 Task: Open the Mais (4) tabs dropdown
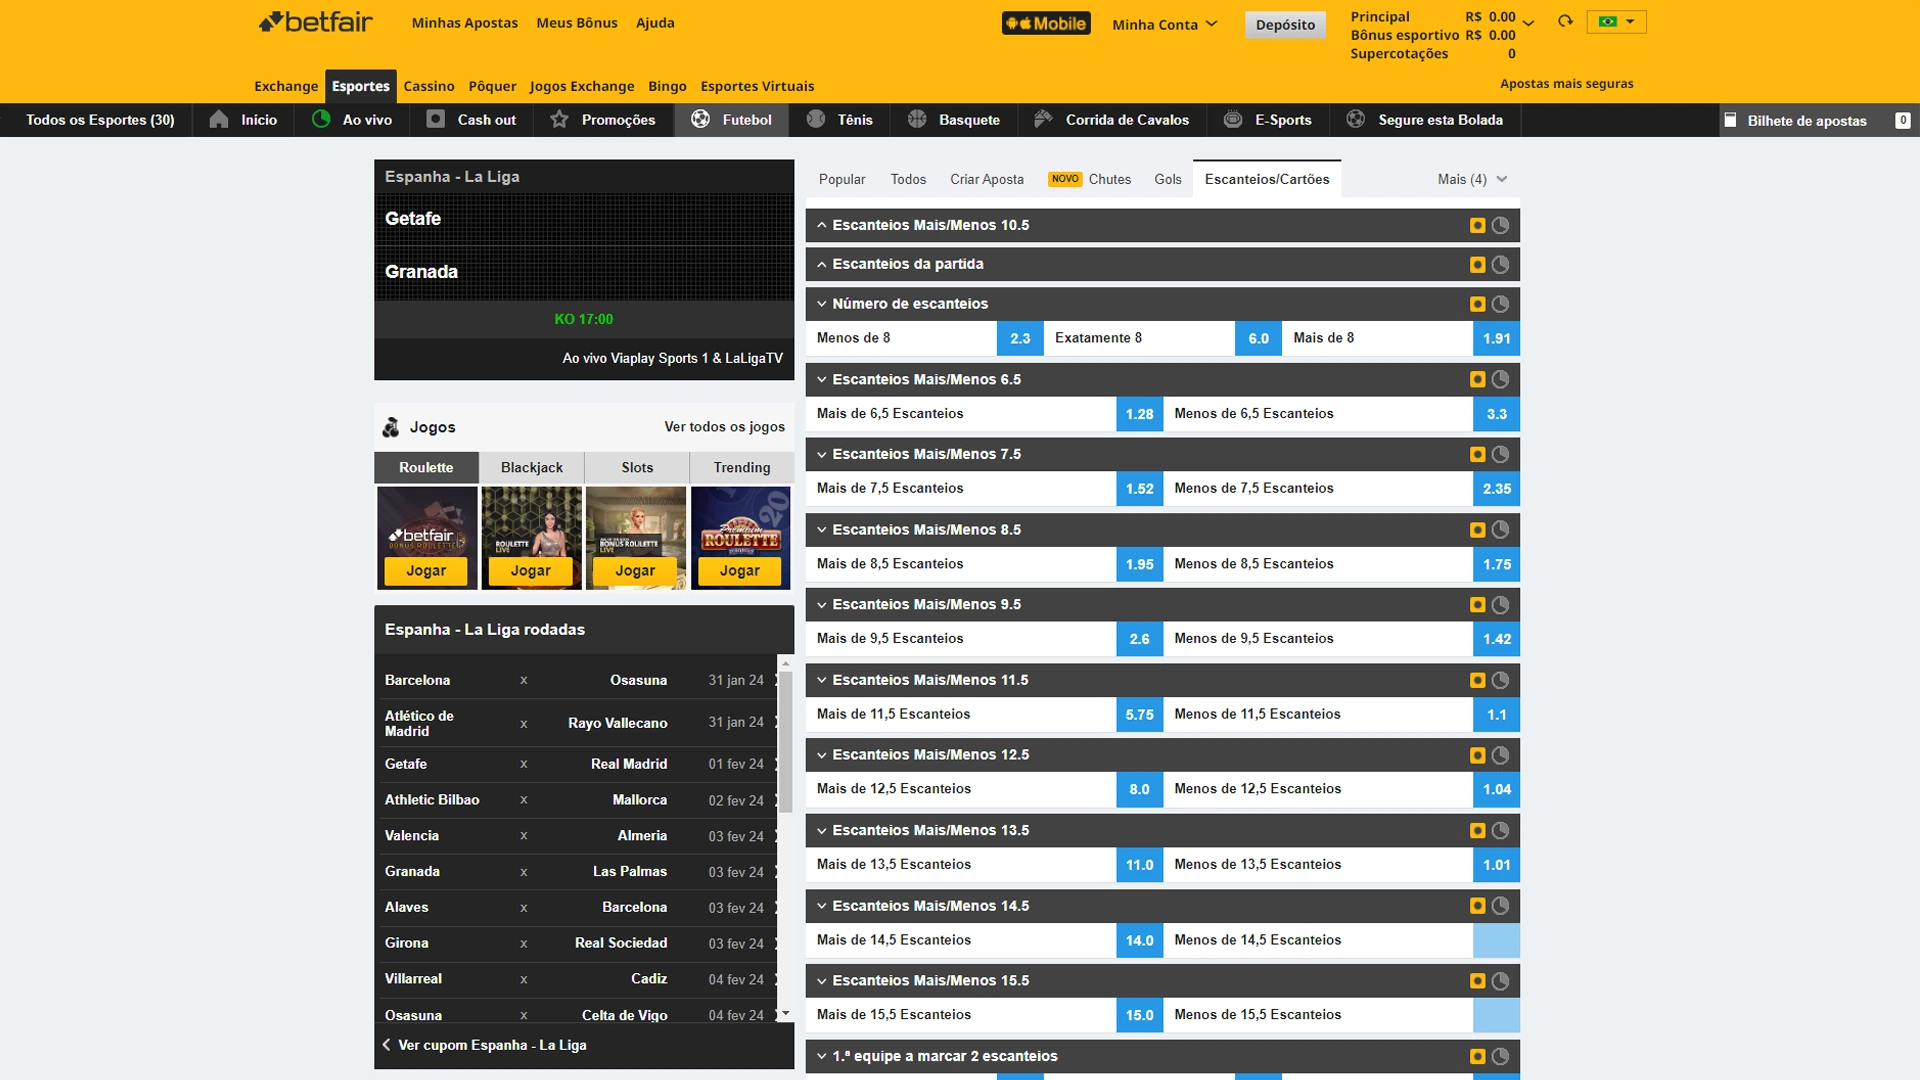1472,179
